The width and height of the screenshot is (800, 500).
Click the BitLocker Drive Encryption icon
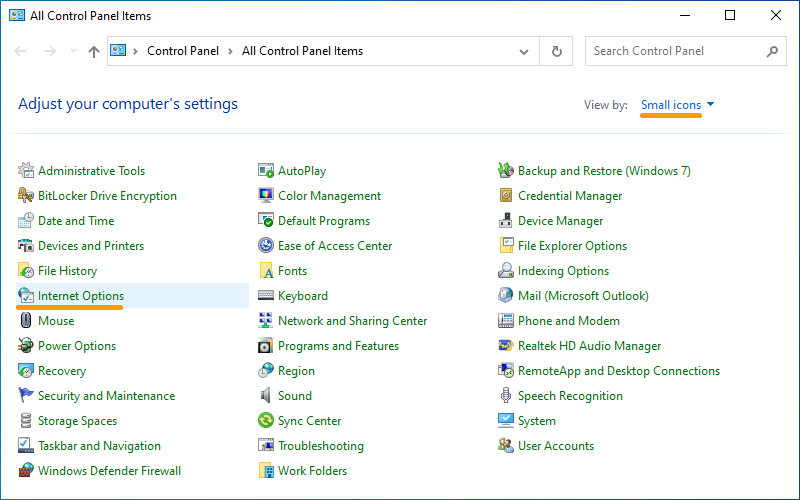pos(26,196)
